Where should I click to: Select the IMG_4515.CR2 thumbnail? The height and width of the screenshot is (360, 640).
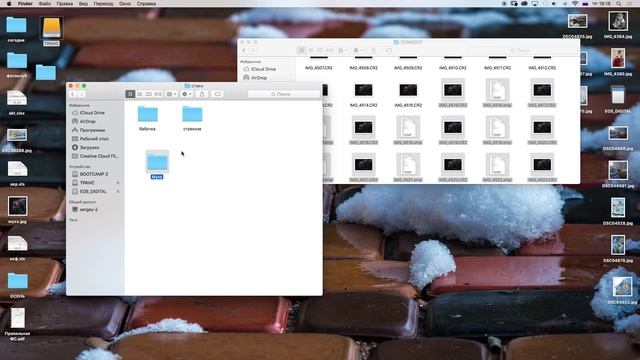coord(408,90)
